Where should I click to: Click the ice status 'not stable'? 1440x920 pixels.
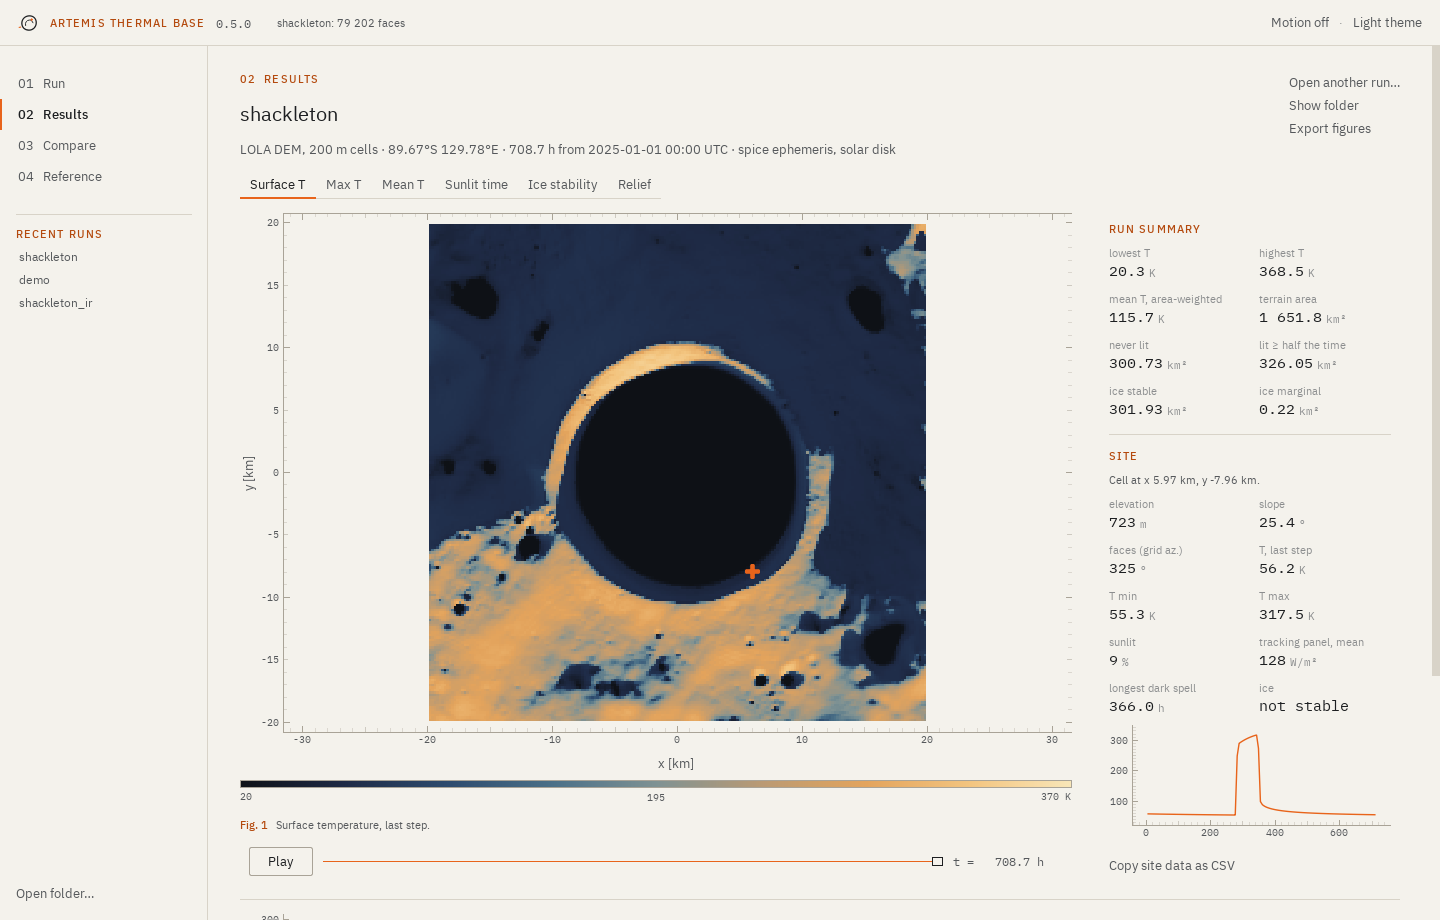pos(1304,706)
